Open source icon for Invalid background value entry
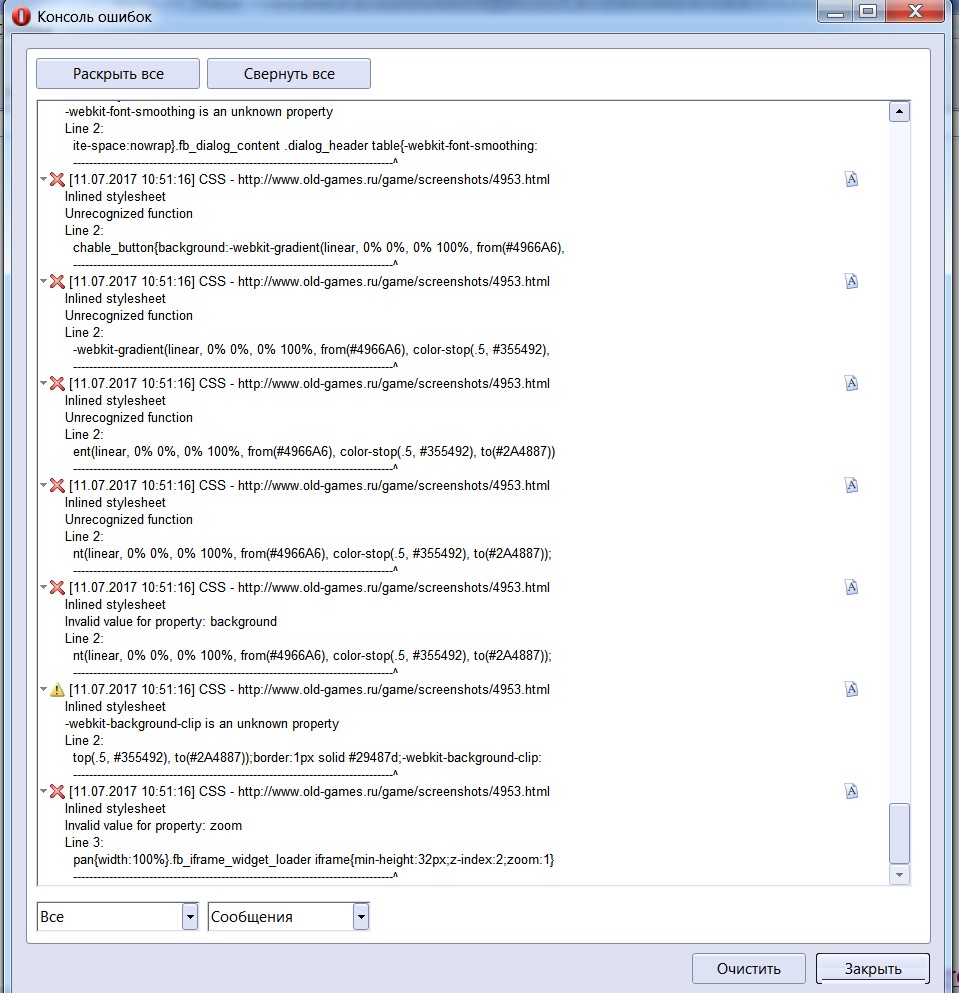This screenshot has height=993, width=959. tap(851, 587)
